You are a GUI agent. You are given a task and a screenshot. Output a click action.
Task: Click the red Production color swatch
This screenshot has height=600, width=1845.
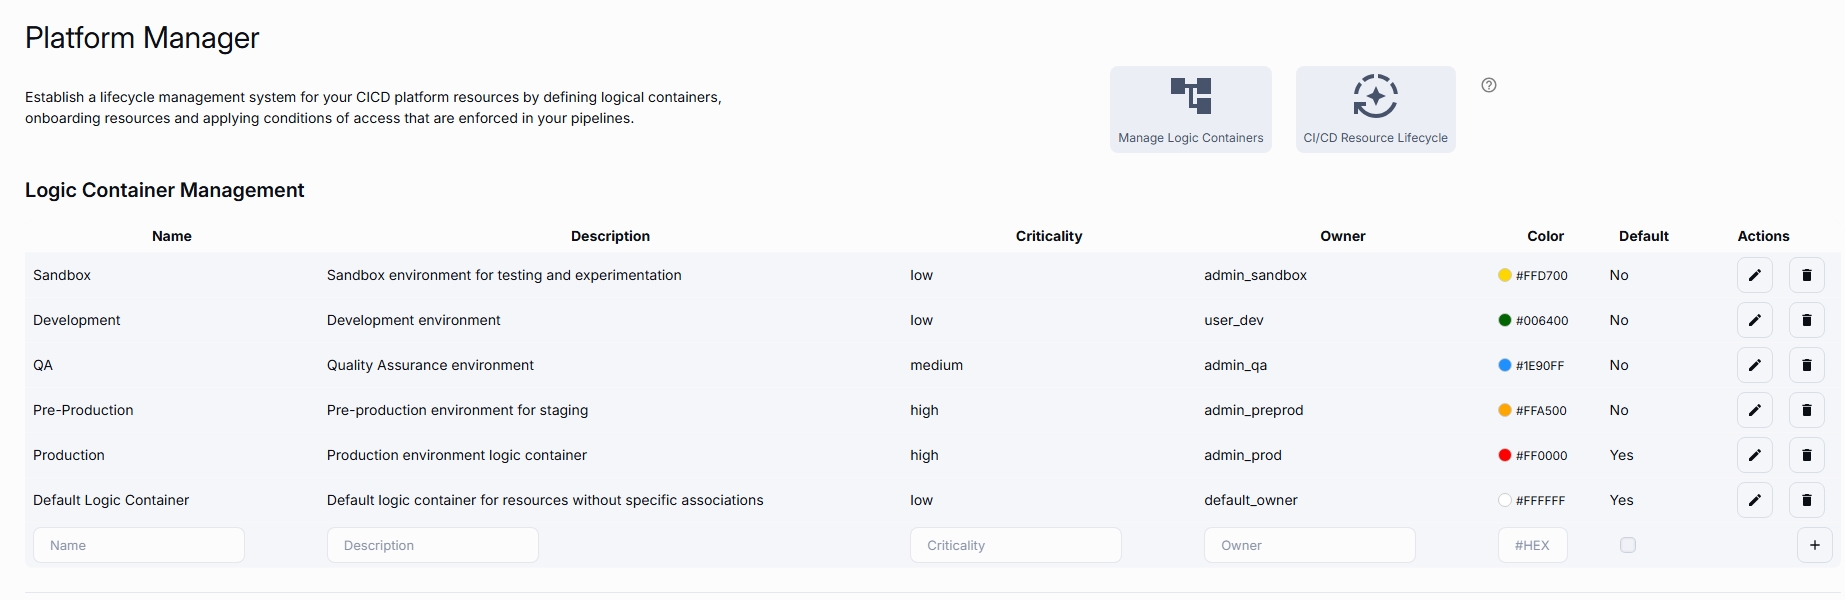pyautogui.click(x=1504, y=455)
